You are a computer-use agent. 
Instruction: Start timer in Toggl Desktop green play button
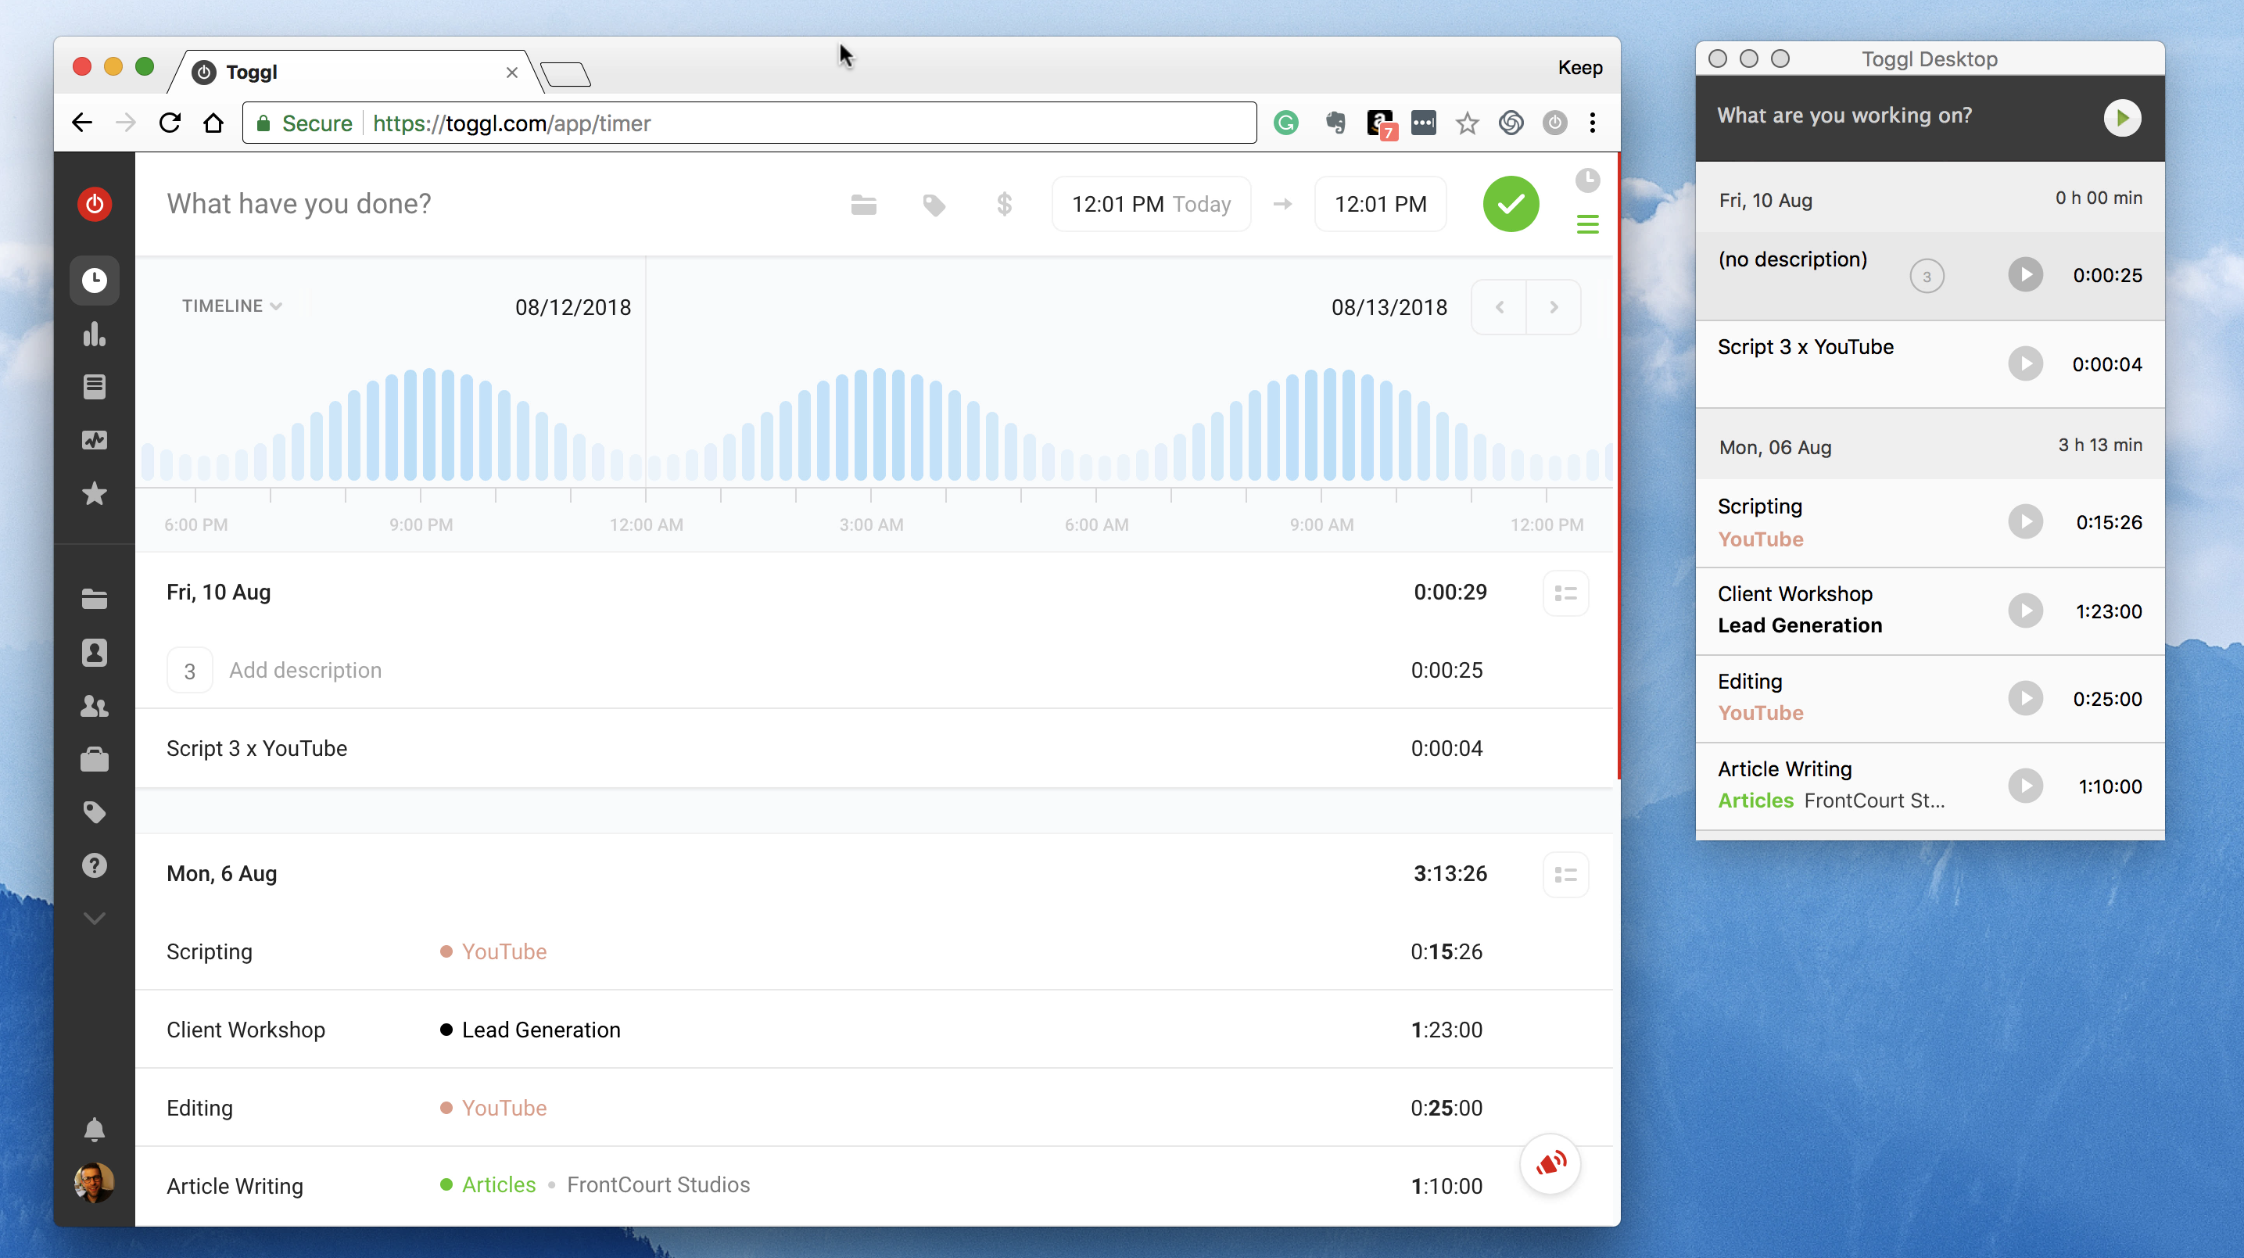click(2121, 118)
